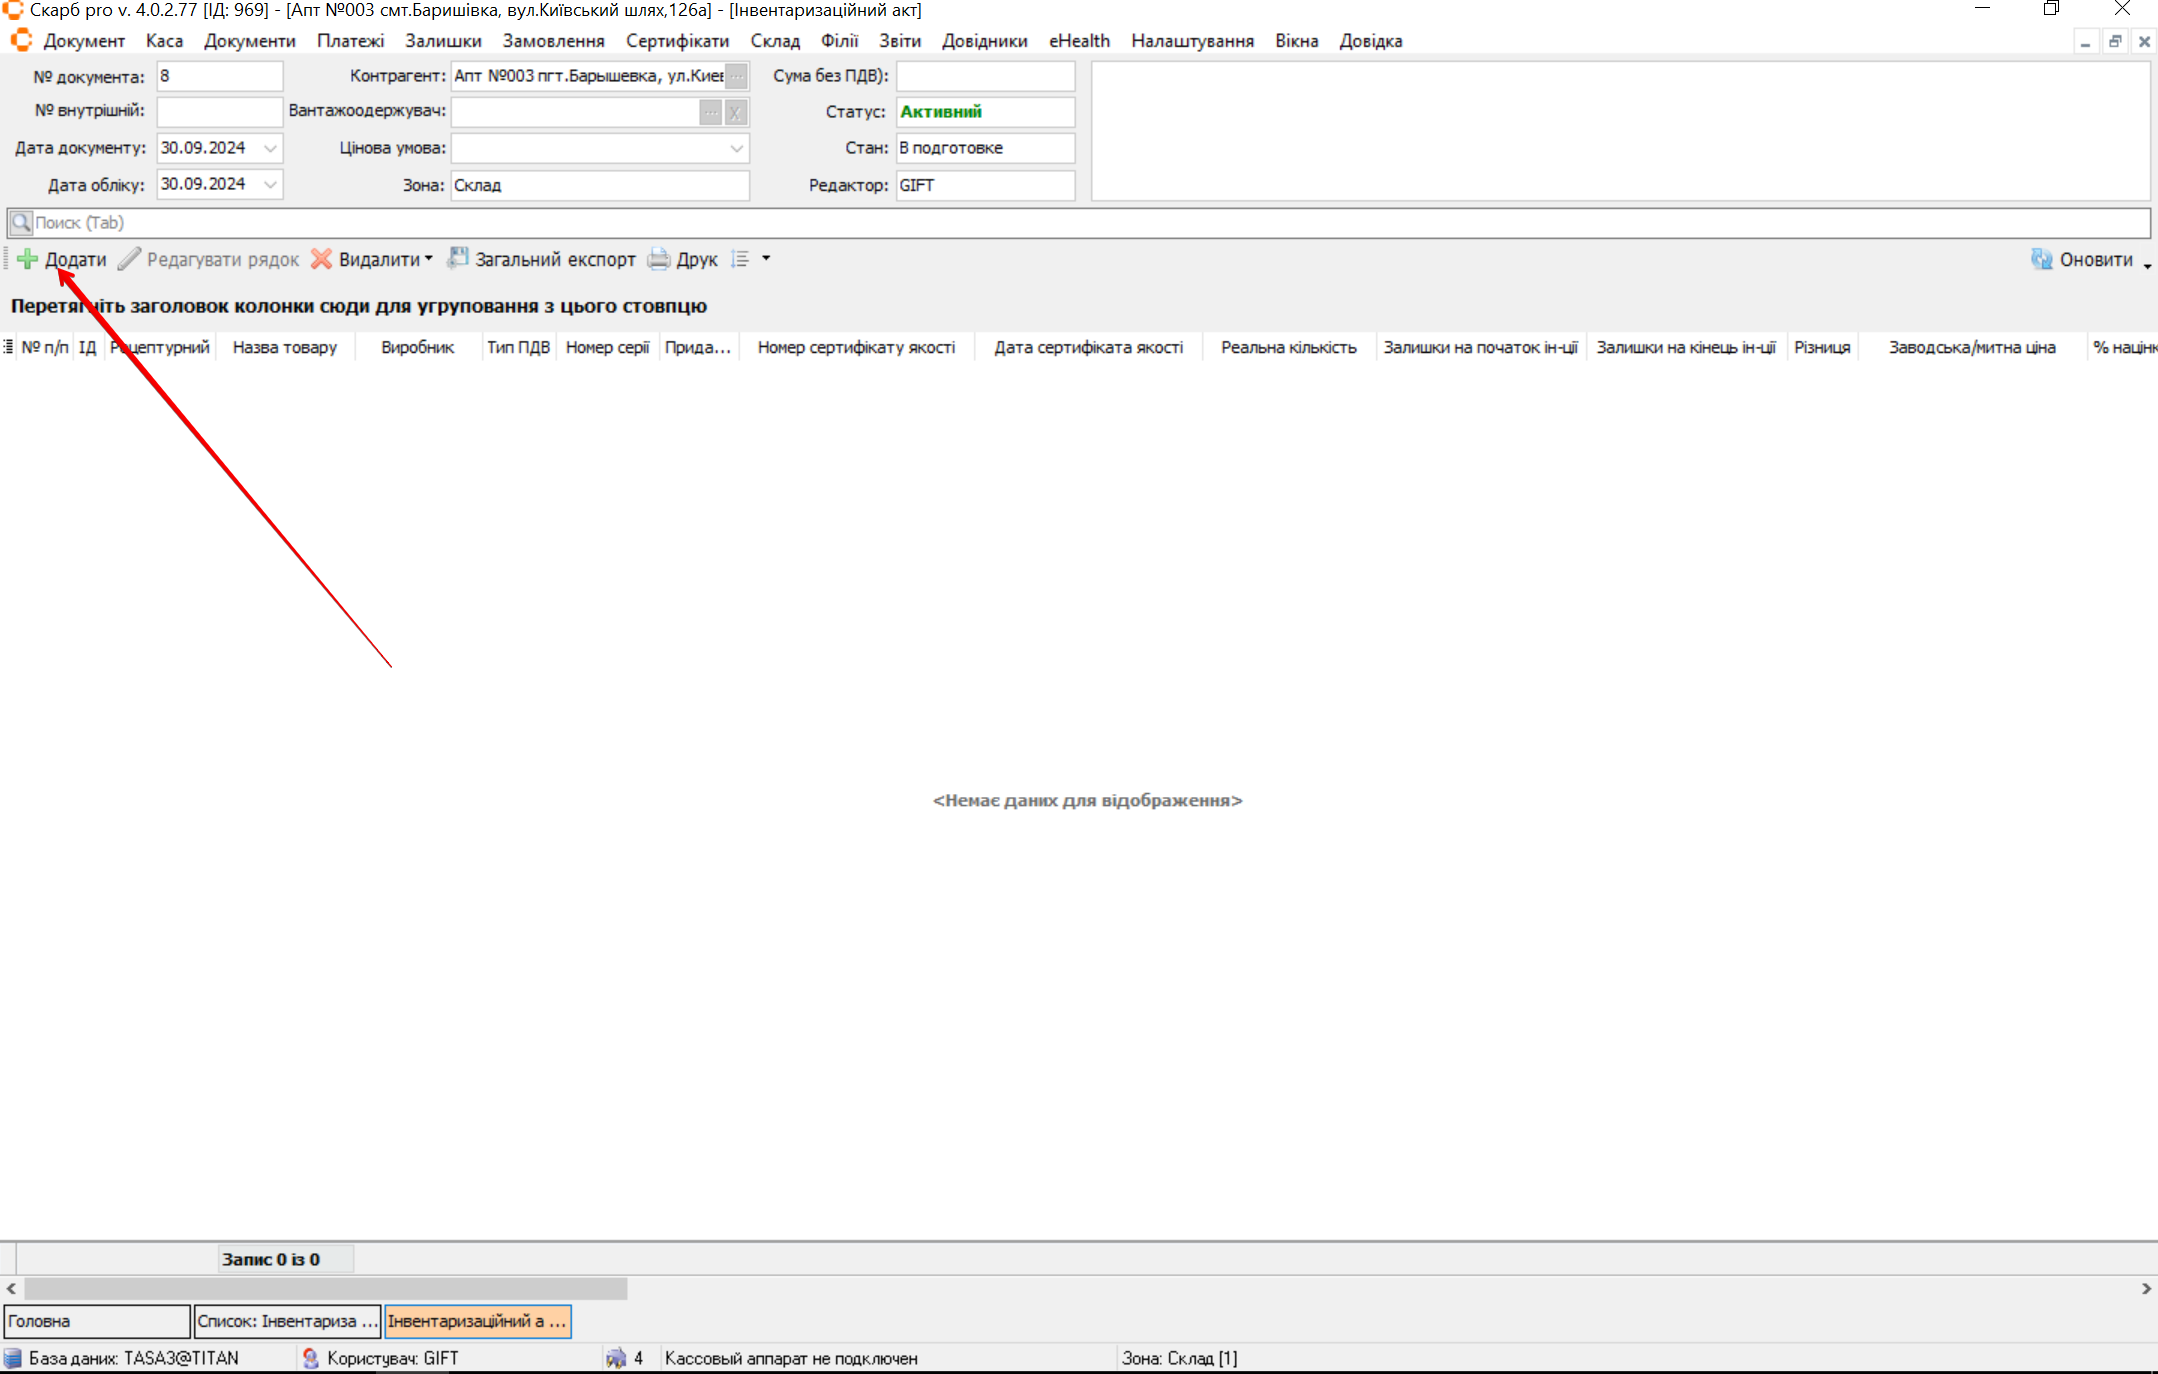Click the column chooser icon before № п/п
Screen dimensions: 2158x1374
pyautogui.click(x=8, y=347)
